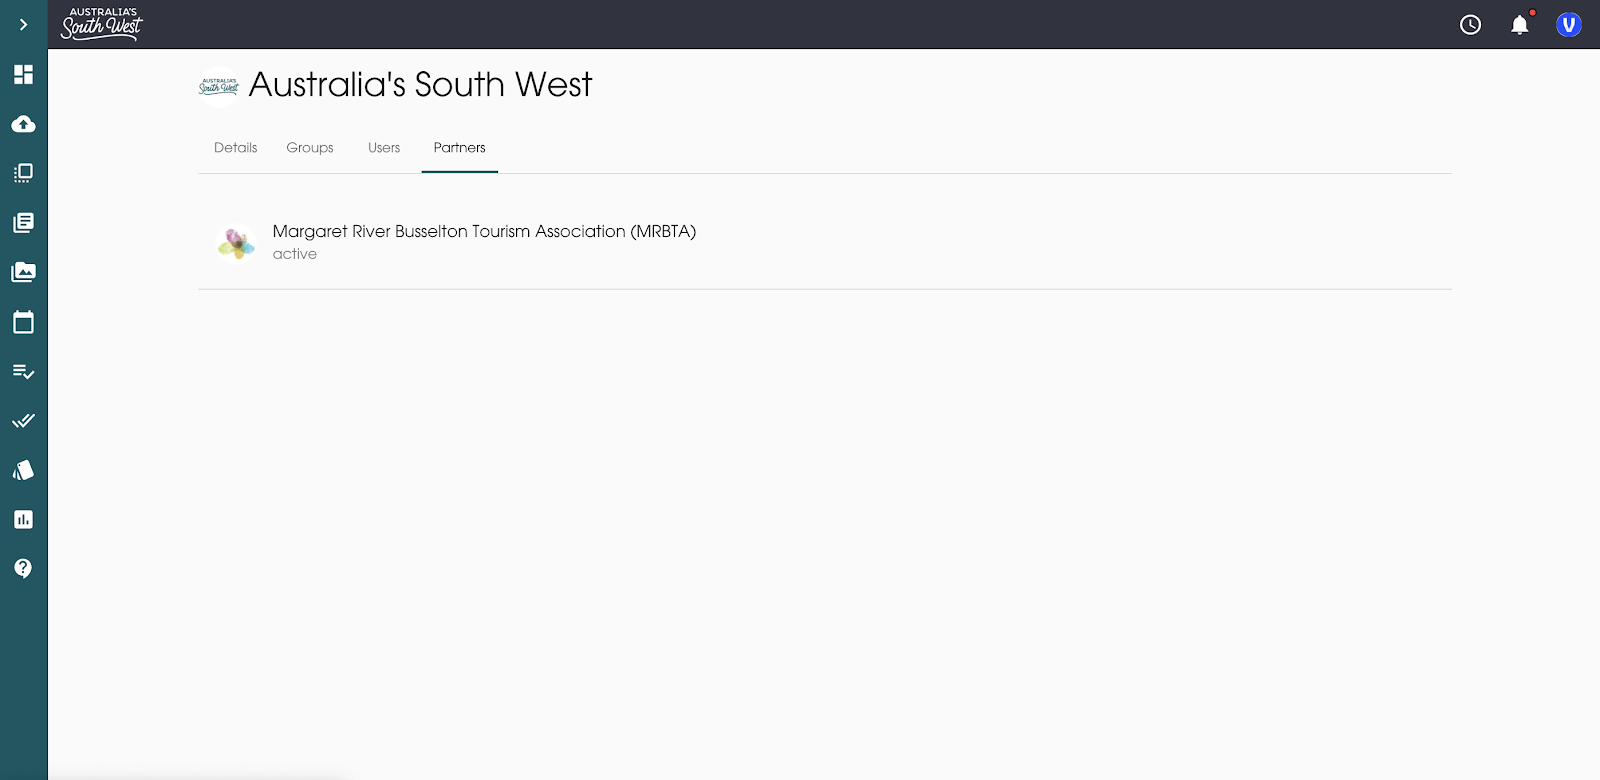Switch to the Groups tab
This screenshot has width=1600, height=780.
[x=310, y=148]
